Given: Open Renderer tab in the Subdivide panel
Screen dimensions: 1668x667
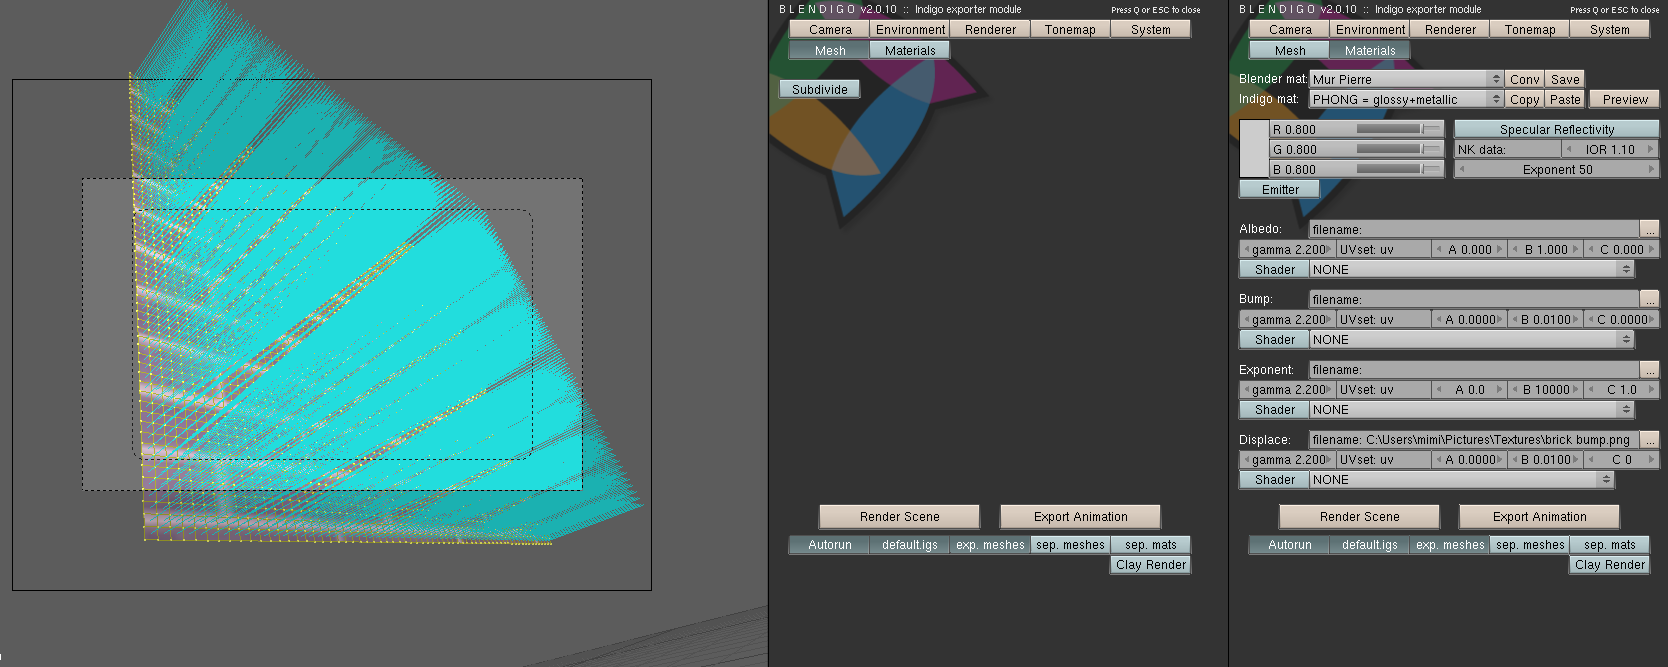Looking at the screenshot, I should tap(990, 29).
